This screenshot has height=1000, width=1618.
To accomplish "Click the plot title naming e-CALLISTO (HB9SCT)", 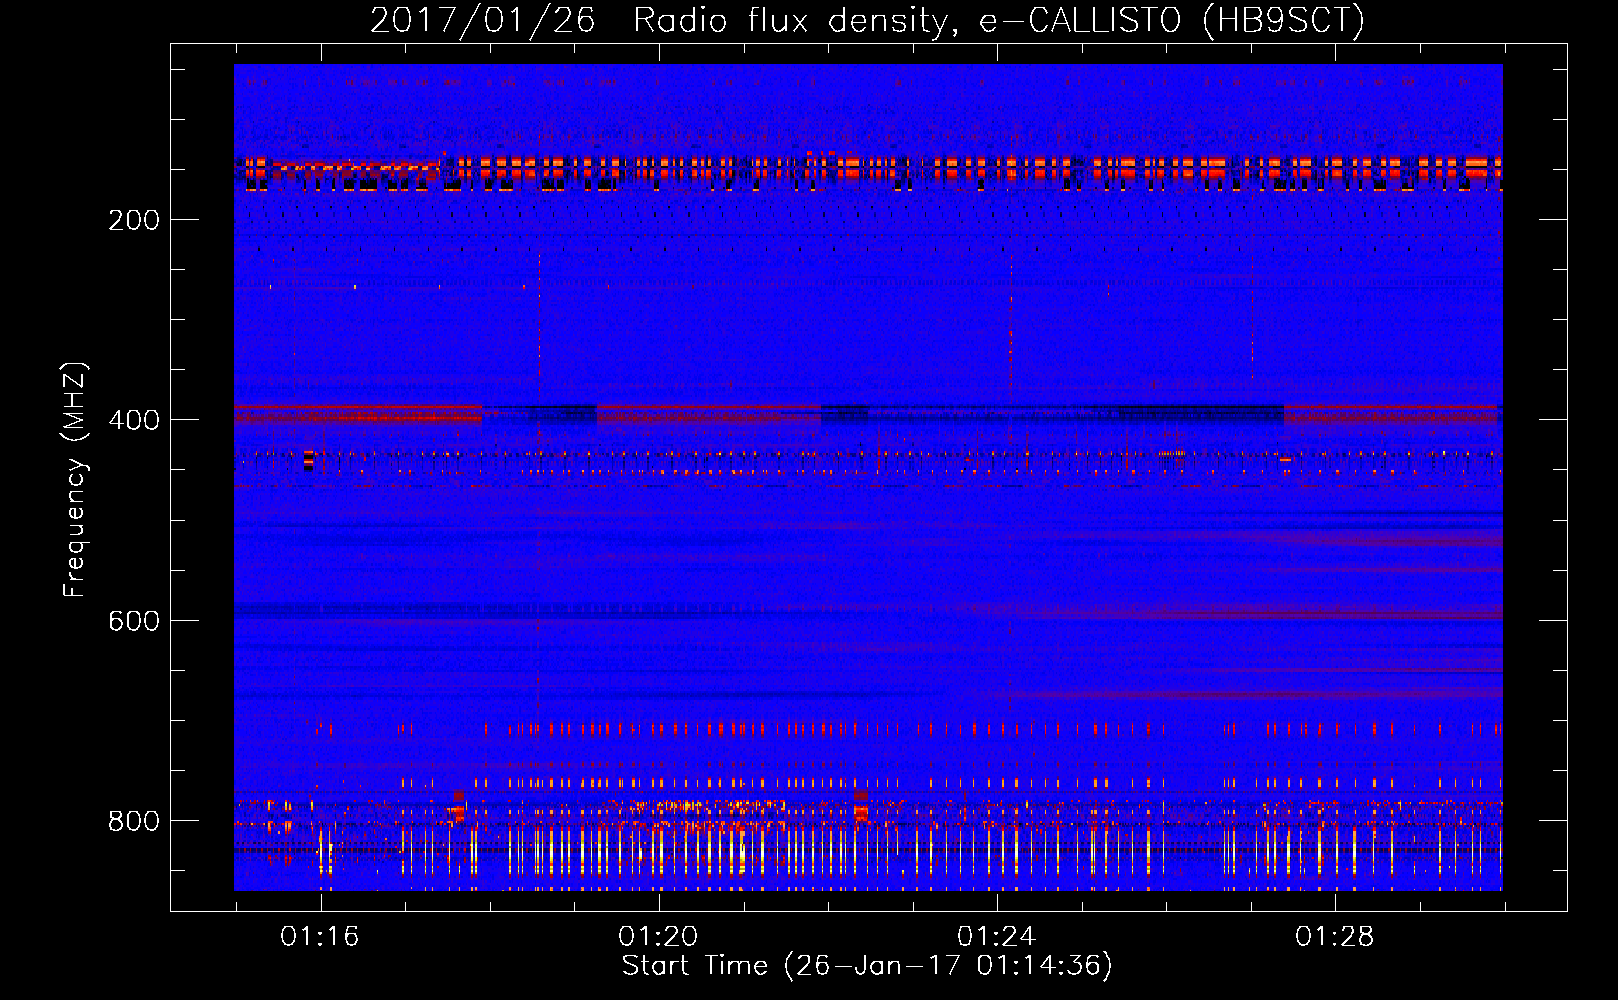I will [x=867, y=20].
